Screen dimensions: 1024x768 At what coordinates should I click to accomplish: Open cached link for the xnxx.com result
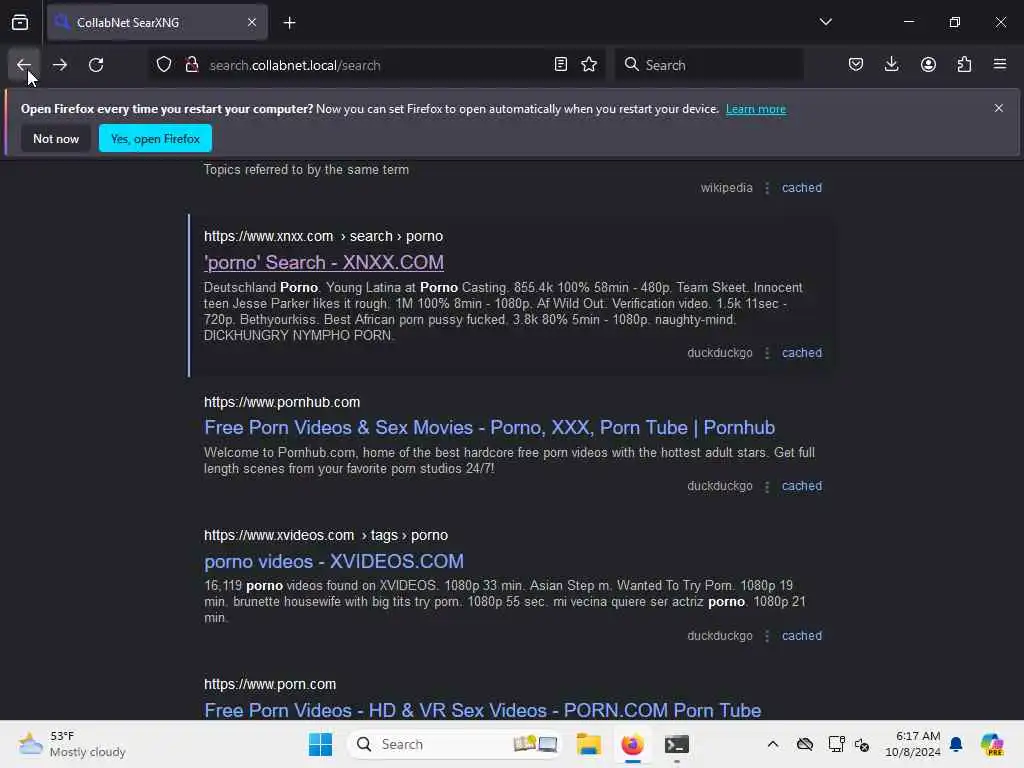(802, 353)
